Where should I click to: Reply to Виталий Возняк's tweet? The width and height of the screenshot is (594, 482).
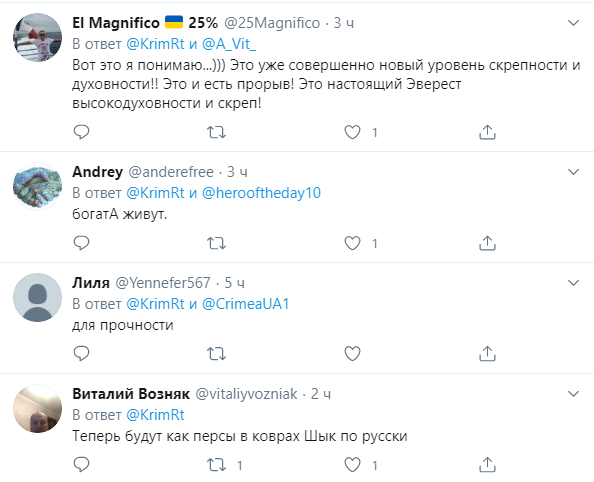click(81, 465)
